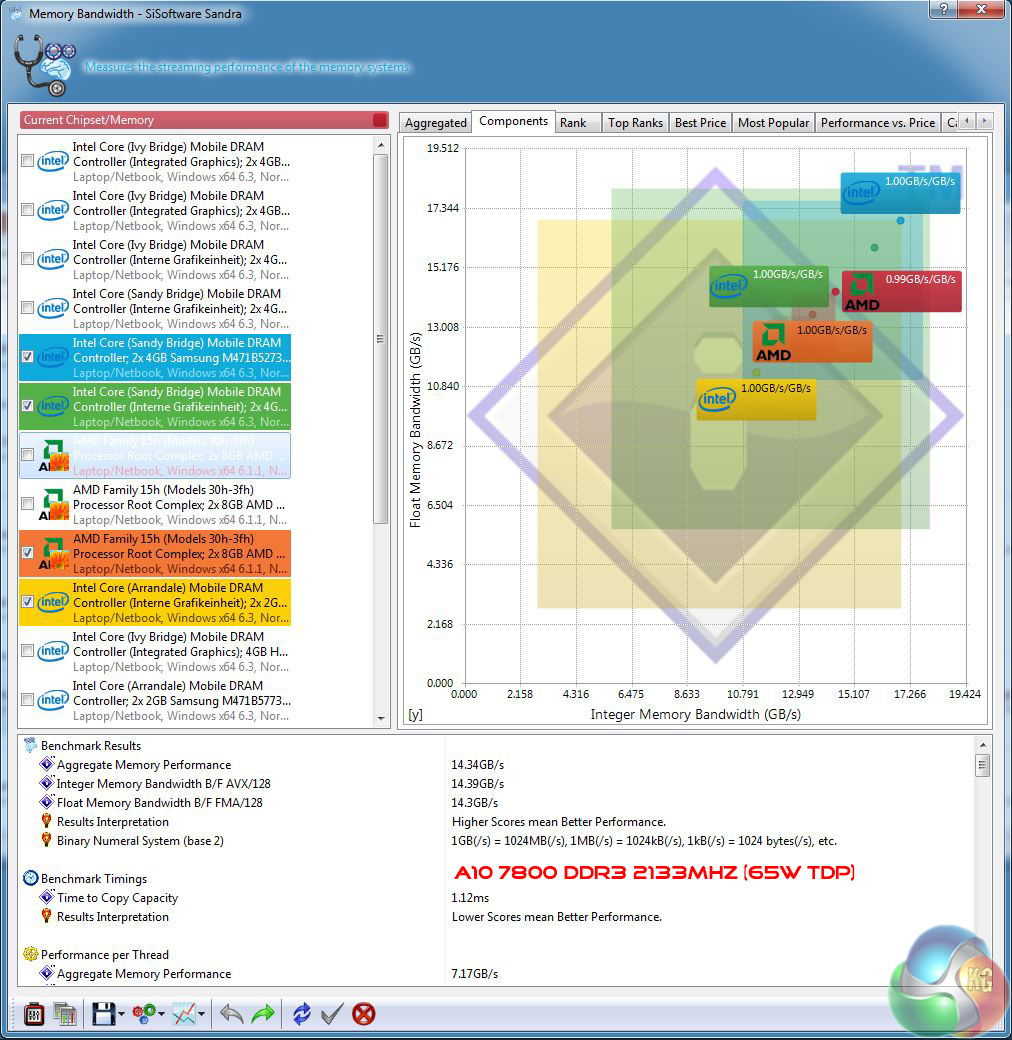The height and width of the screenshot is (1040, 1012).
Task: Click the '14.34GB/s' result value
Action: [x=477, y=765]
